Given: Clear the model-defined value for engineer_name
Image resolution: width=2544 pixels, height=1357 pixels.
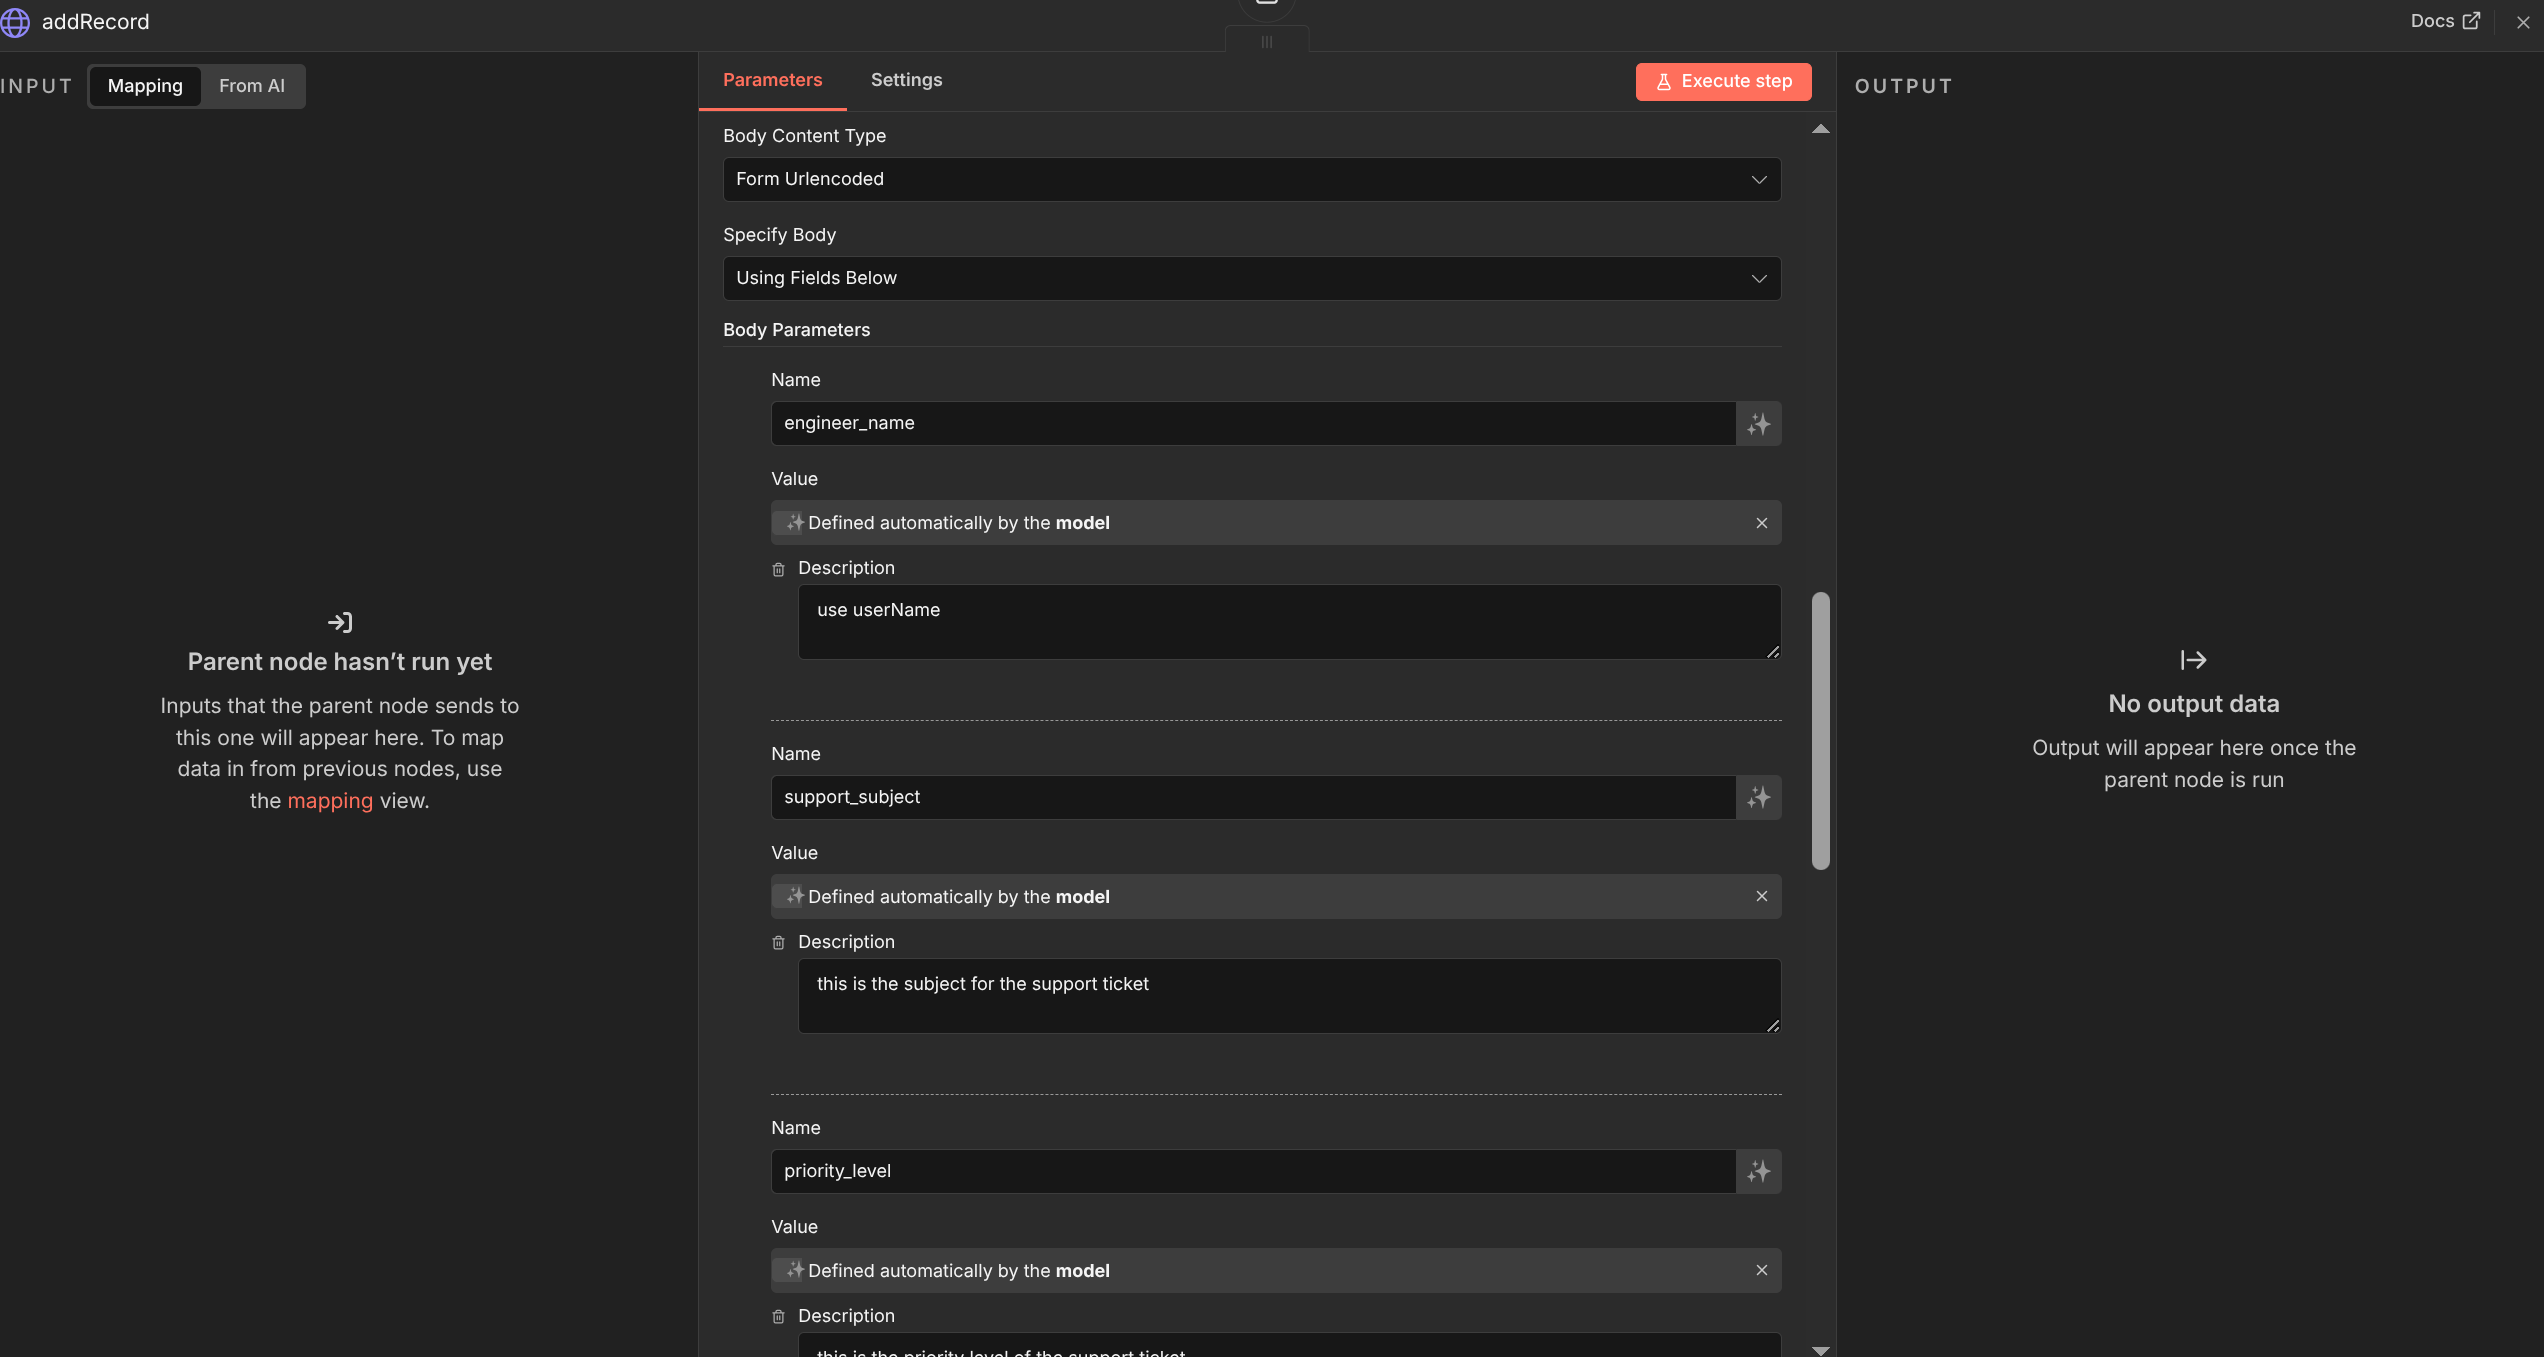Looking at the screenshot, I should point(1762,522).
